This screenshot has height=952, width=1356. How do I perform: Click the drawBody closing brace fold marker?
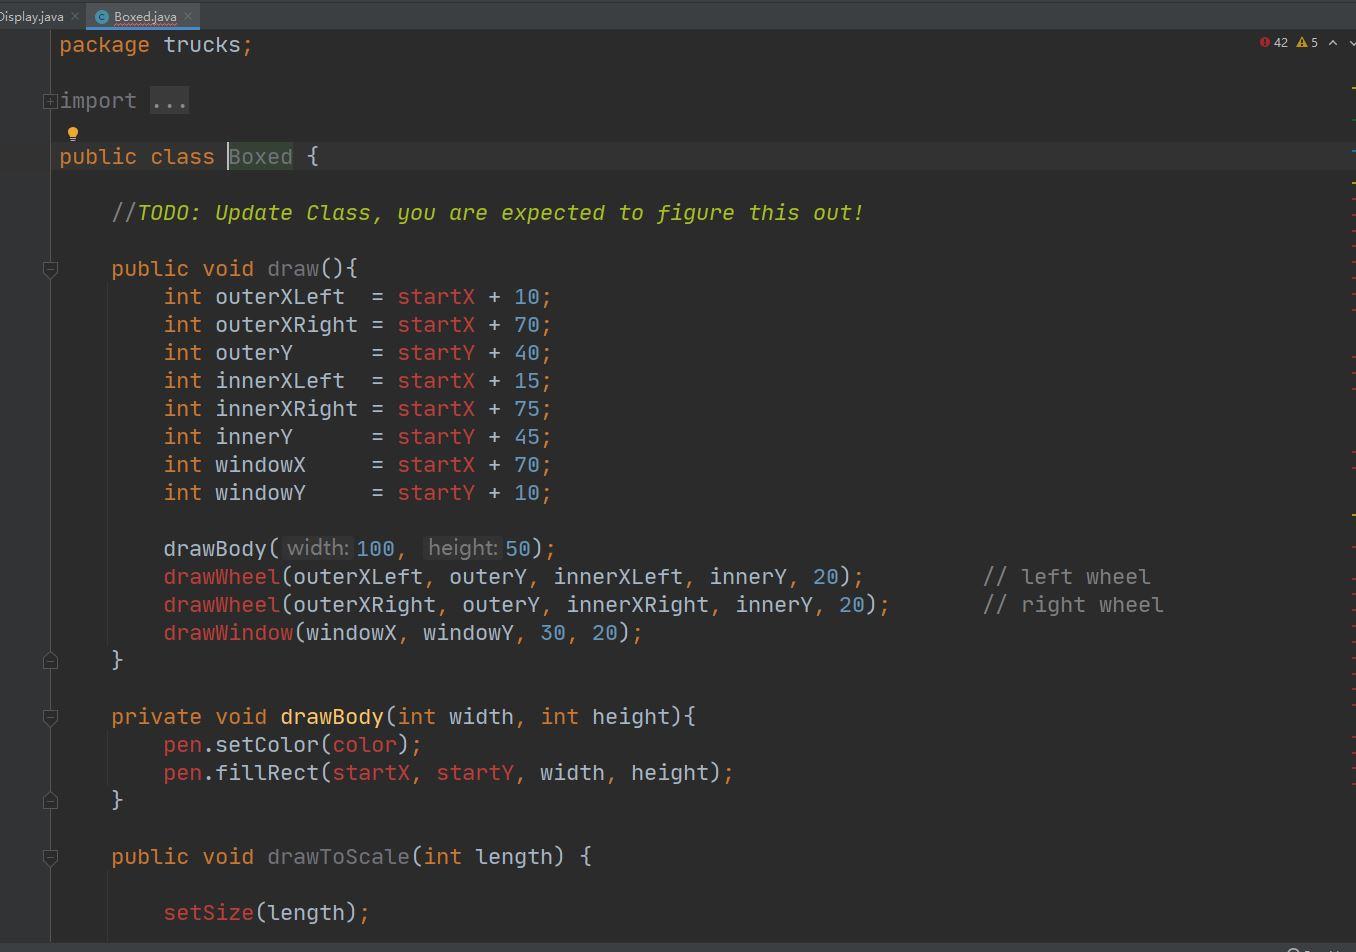tap(50, 801)
